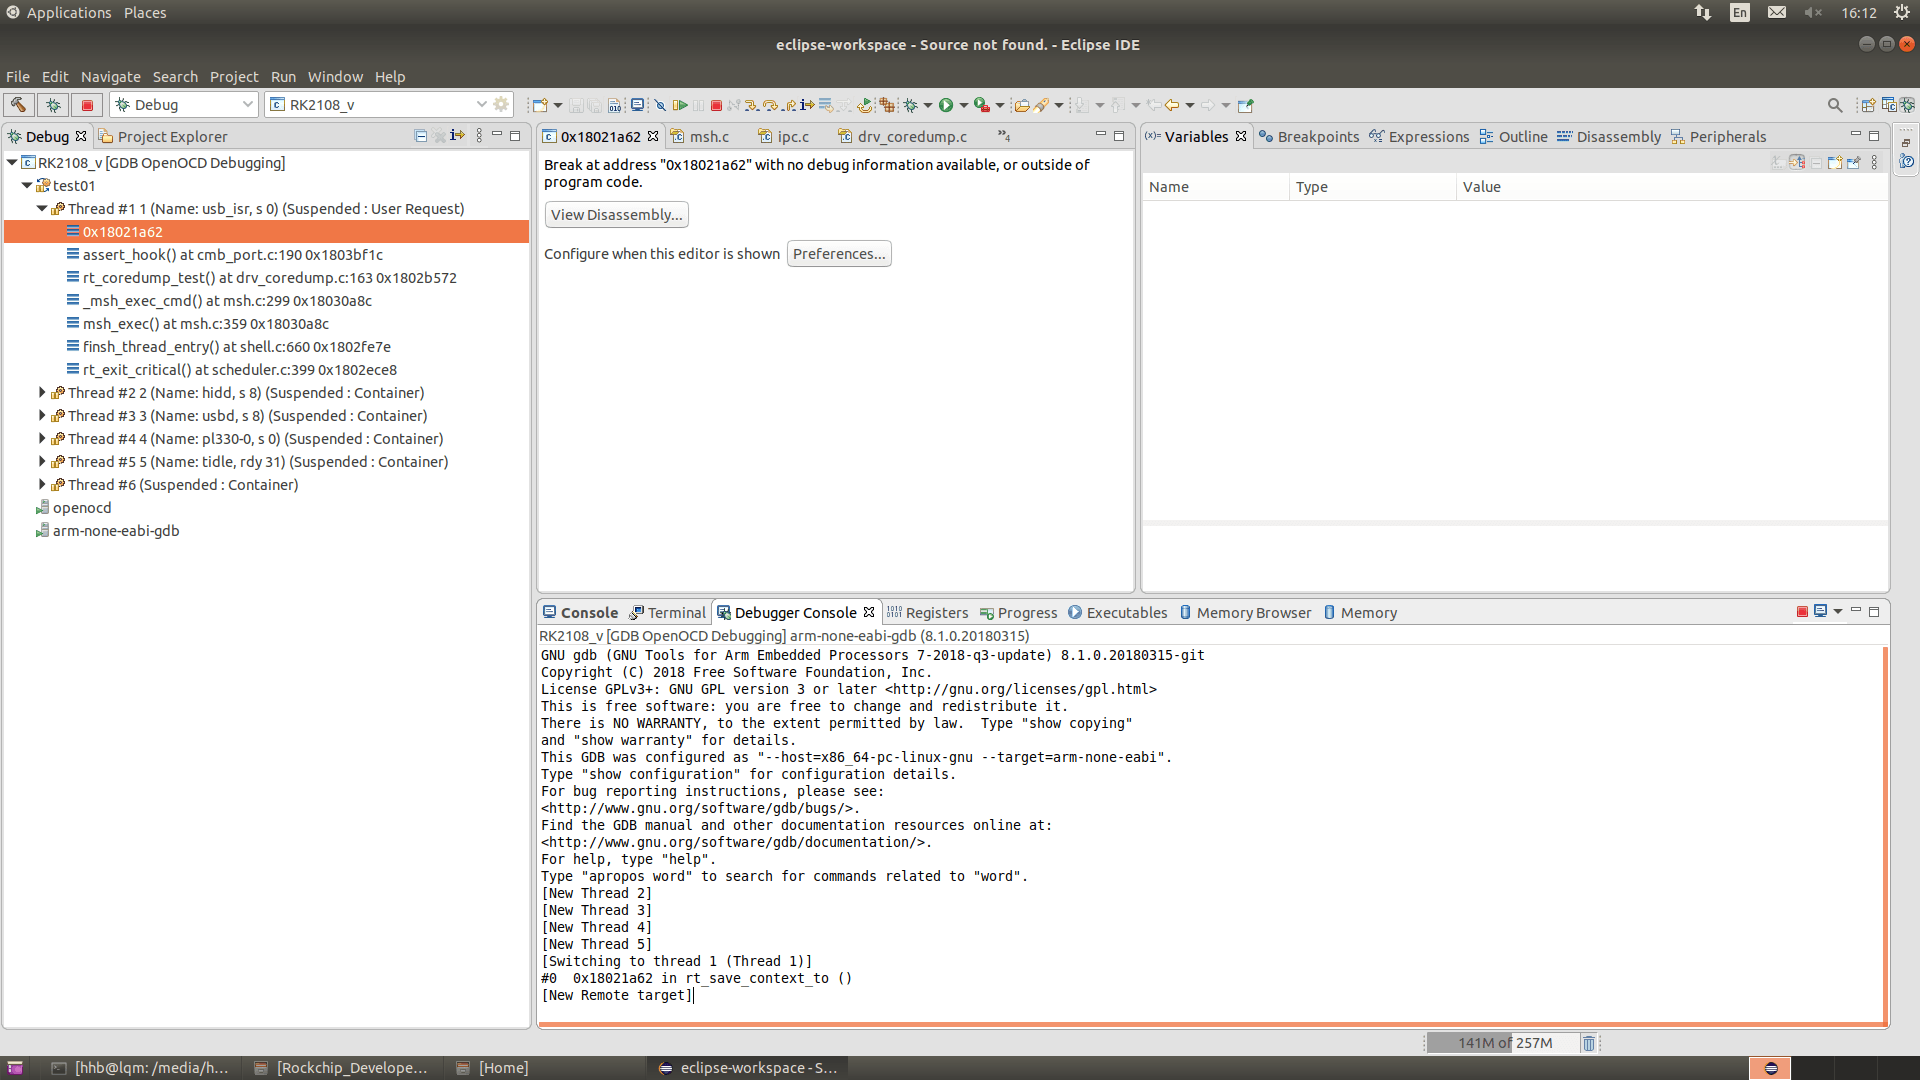Click the Build hammer button
The image size is (1920, 1080).
pos(18,105)
